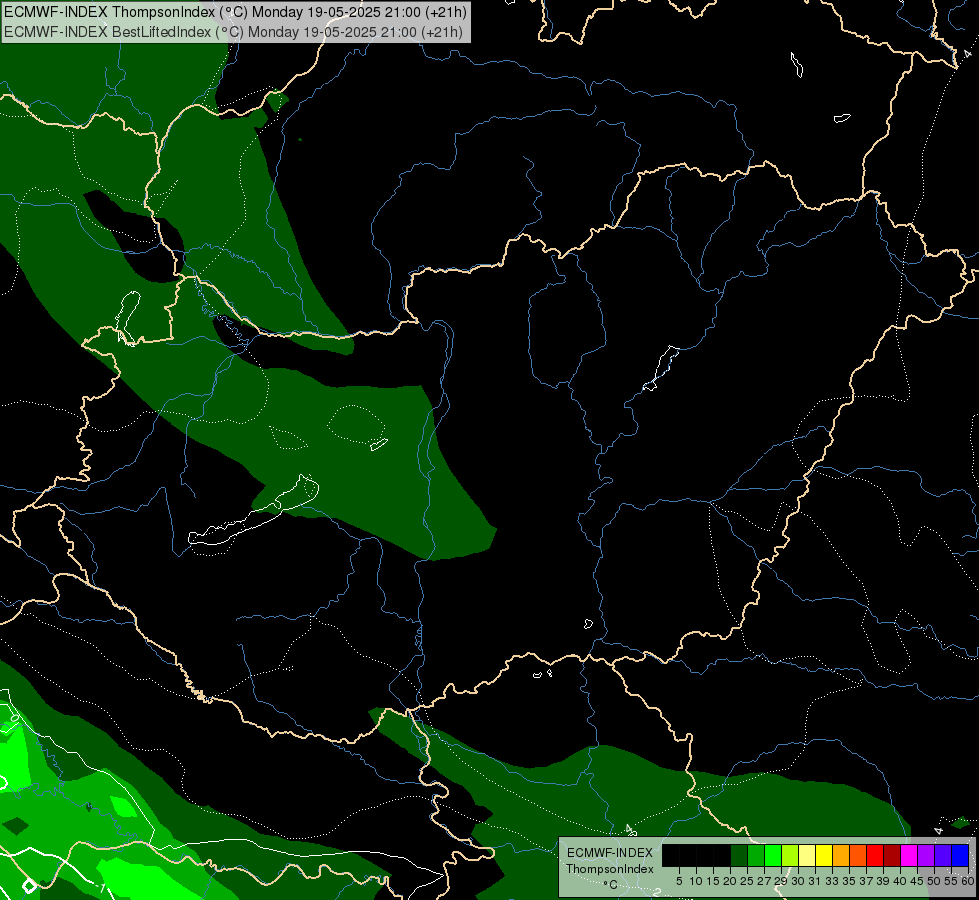Click the legend tick value 39
This screenshot has height=900, width=979.
[x=883, y=881]
